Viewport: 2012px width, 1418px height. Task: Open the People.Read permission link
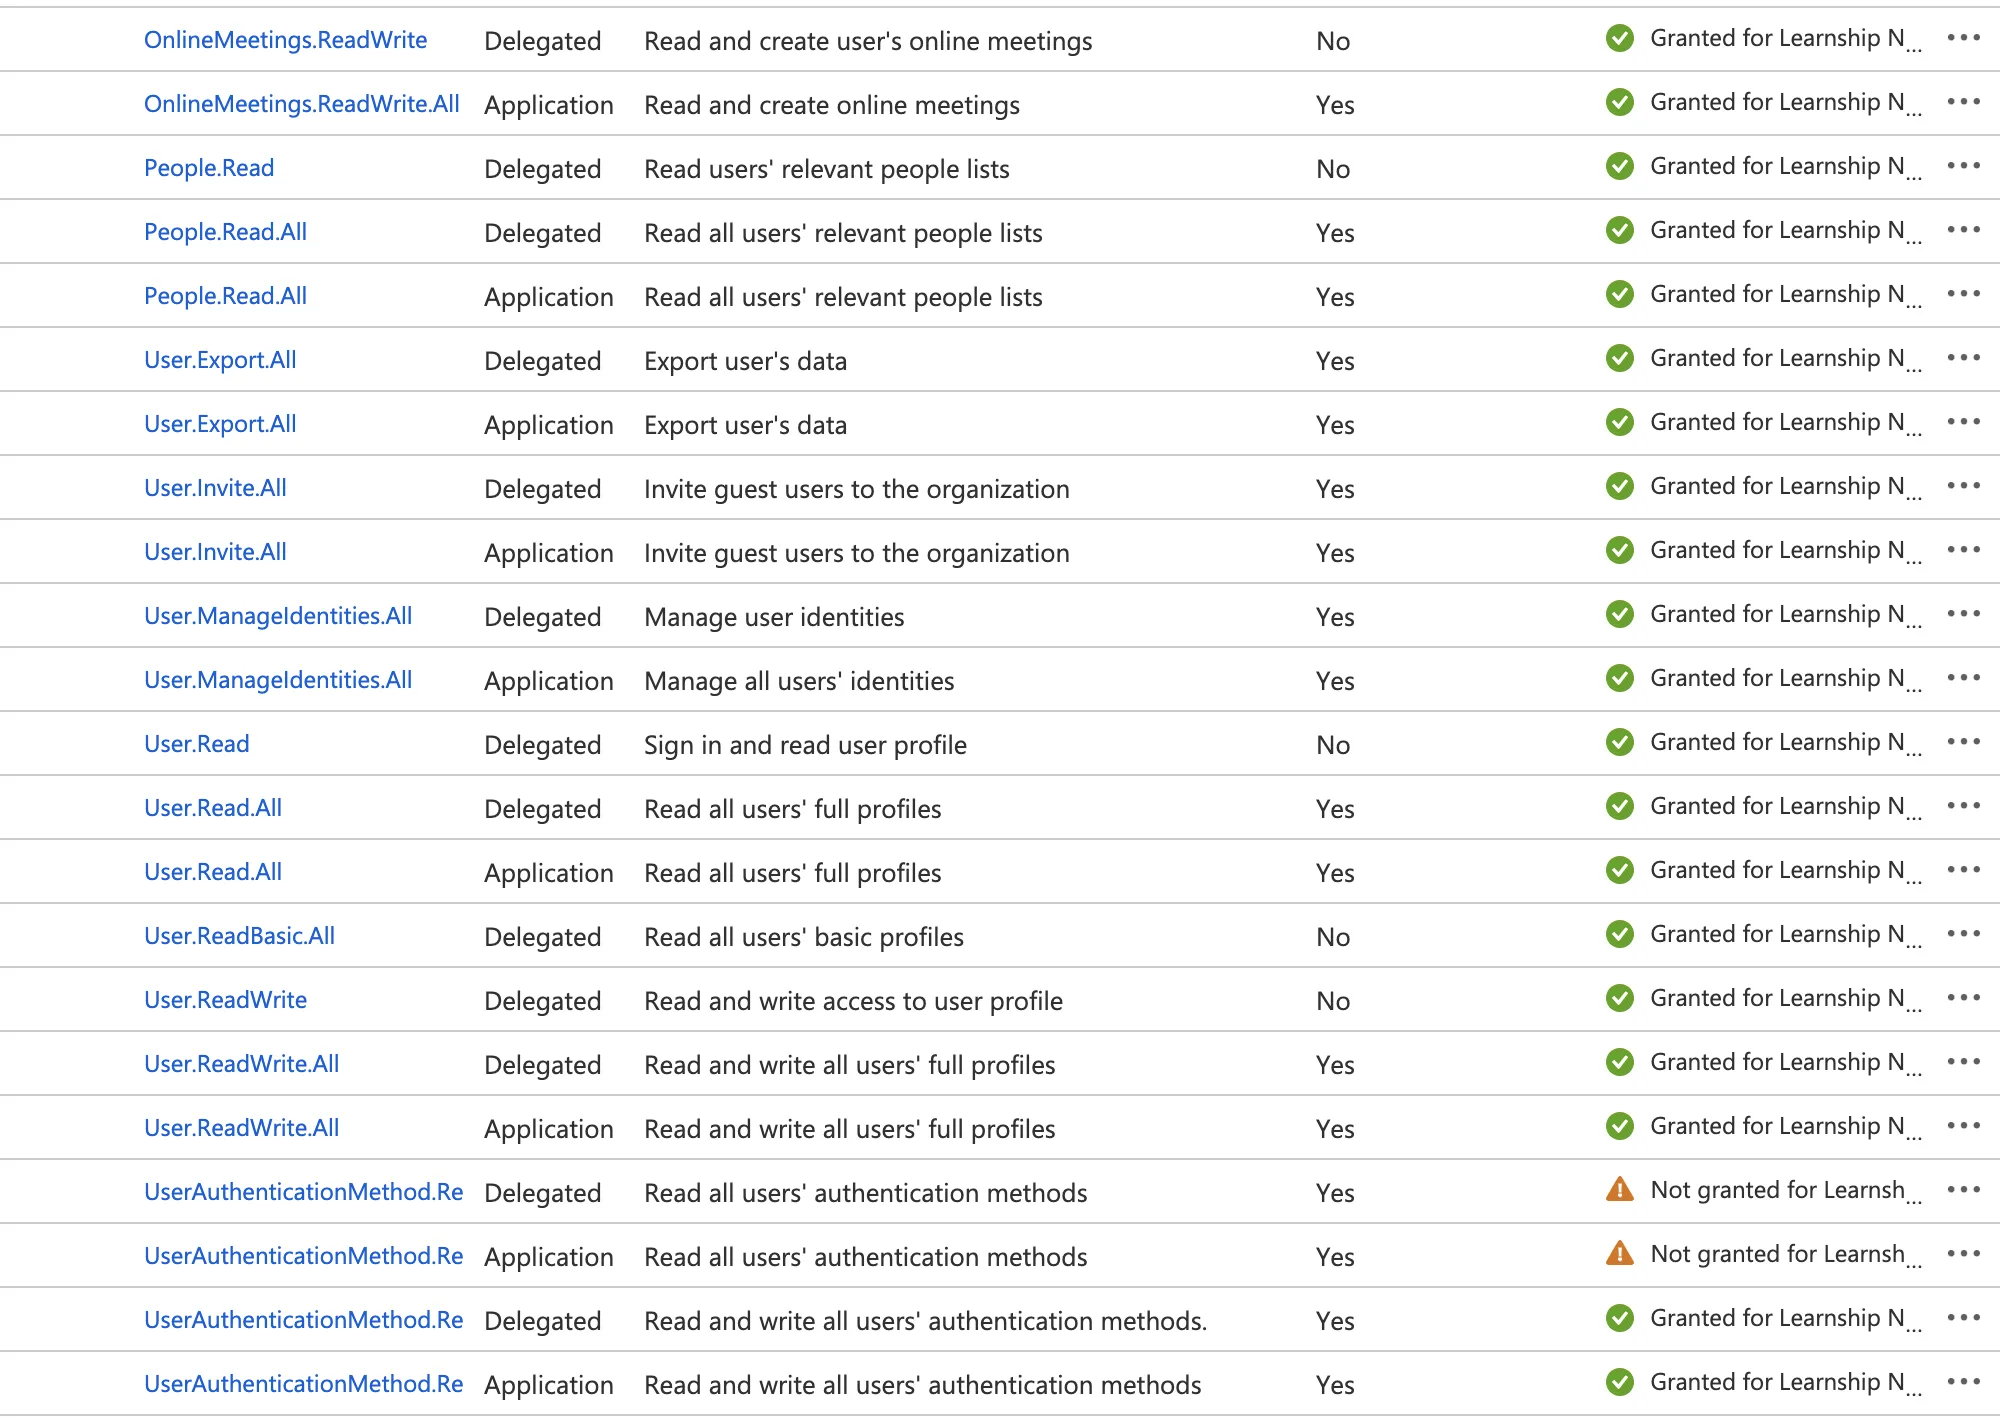pyautogui.click(x=209, y=168)
